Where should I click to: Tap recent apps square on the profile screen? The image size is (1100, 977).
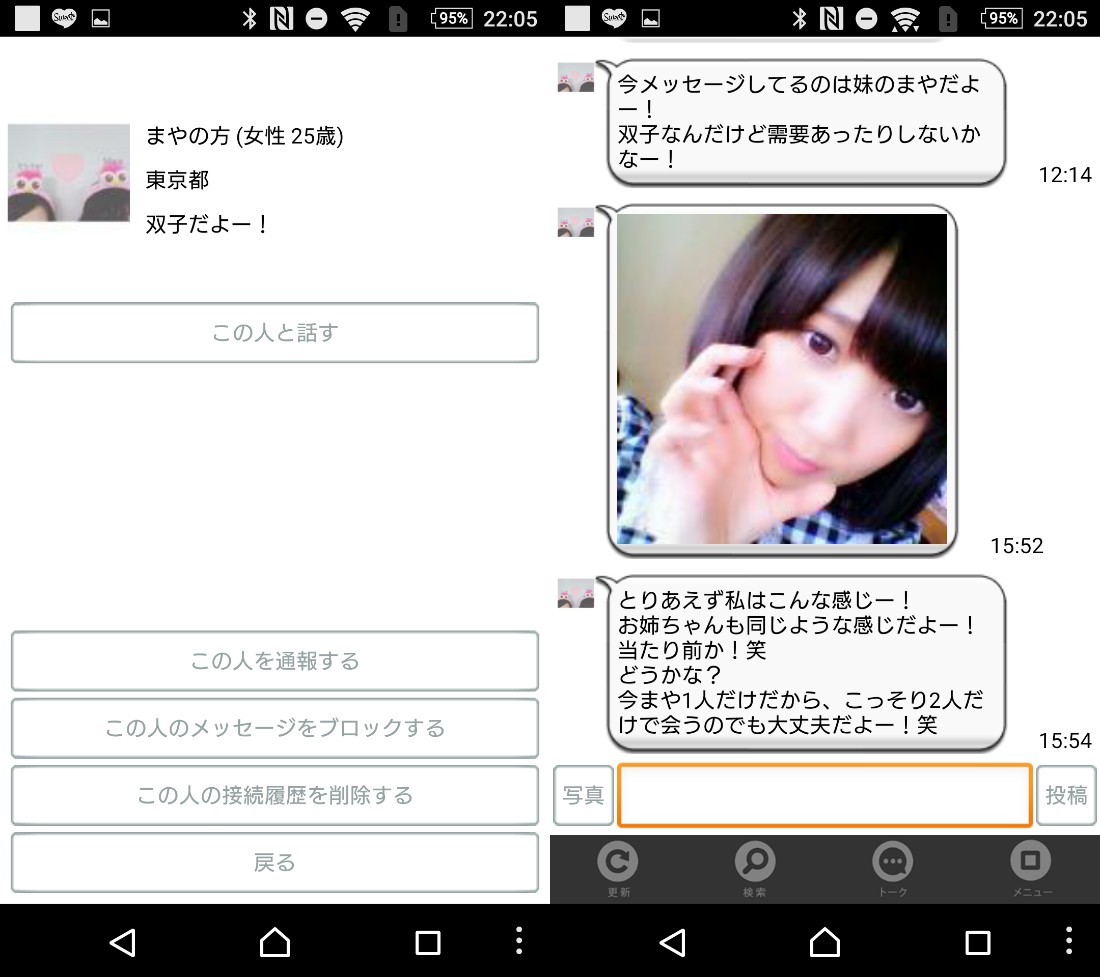tap(428, 942)
